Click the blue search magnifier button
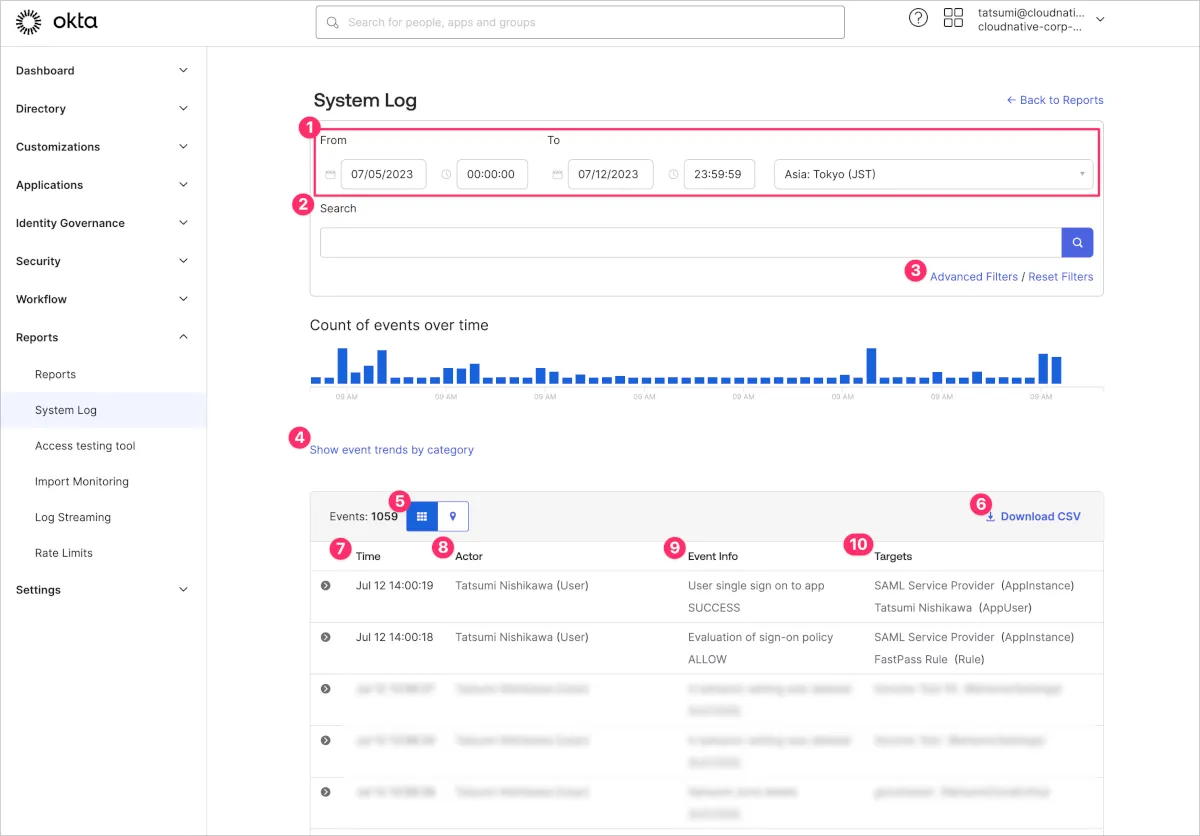1200x836 pixels. [x=1077, y=242]
